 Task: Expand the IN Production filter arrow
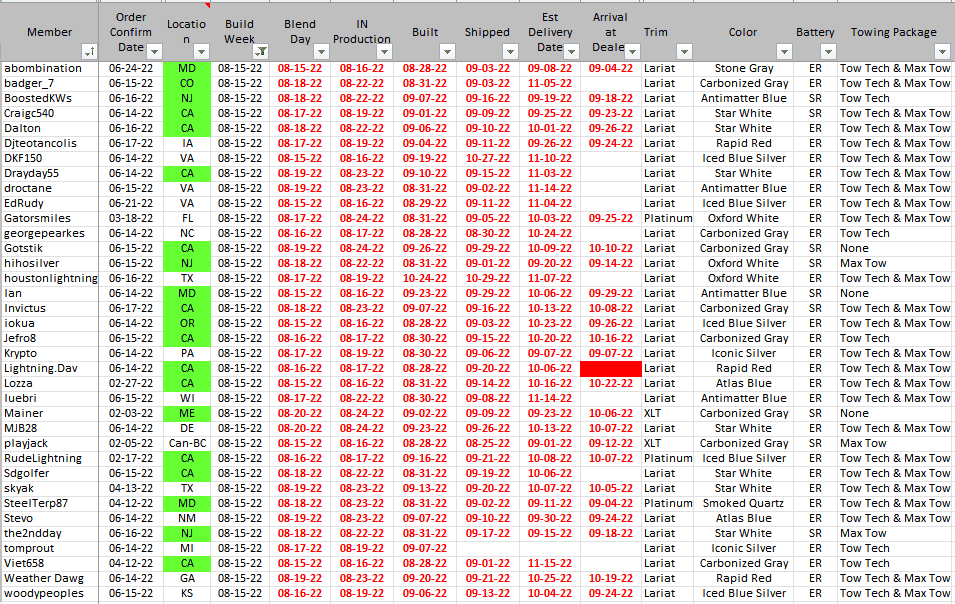(384, 51)
